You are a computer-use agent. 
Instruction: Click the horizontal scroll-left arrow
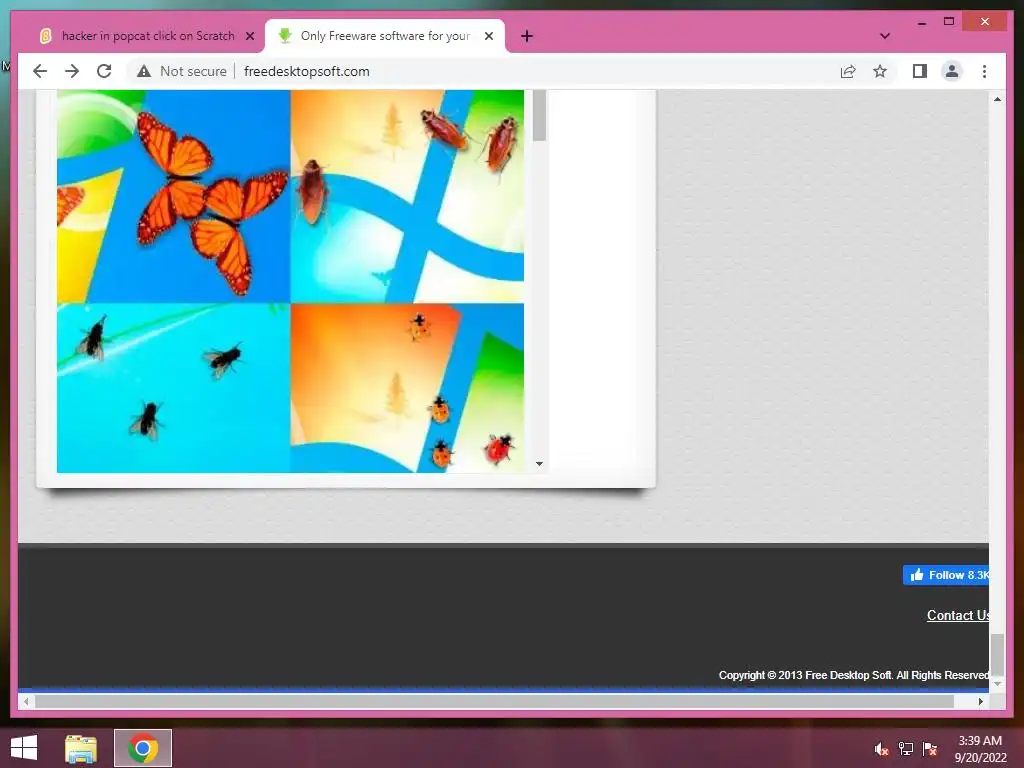click(x=26, y=701)
